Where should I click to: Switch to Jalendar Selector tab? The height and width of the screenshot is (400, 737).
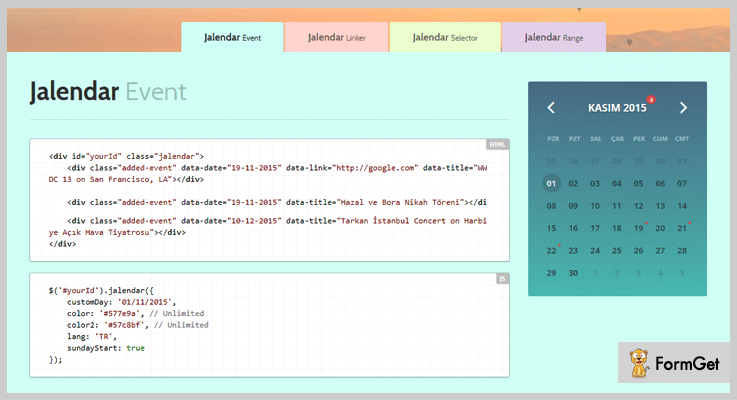[x=445, y=37]
